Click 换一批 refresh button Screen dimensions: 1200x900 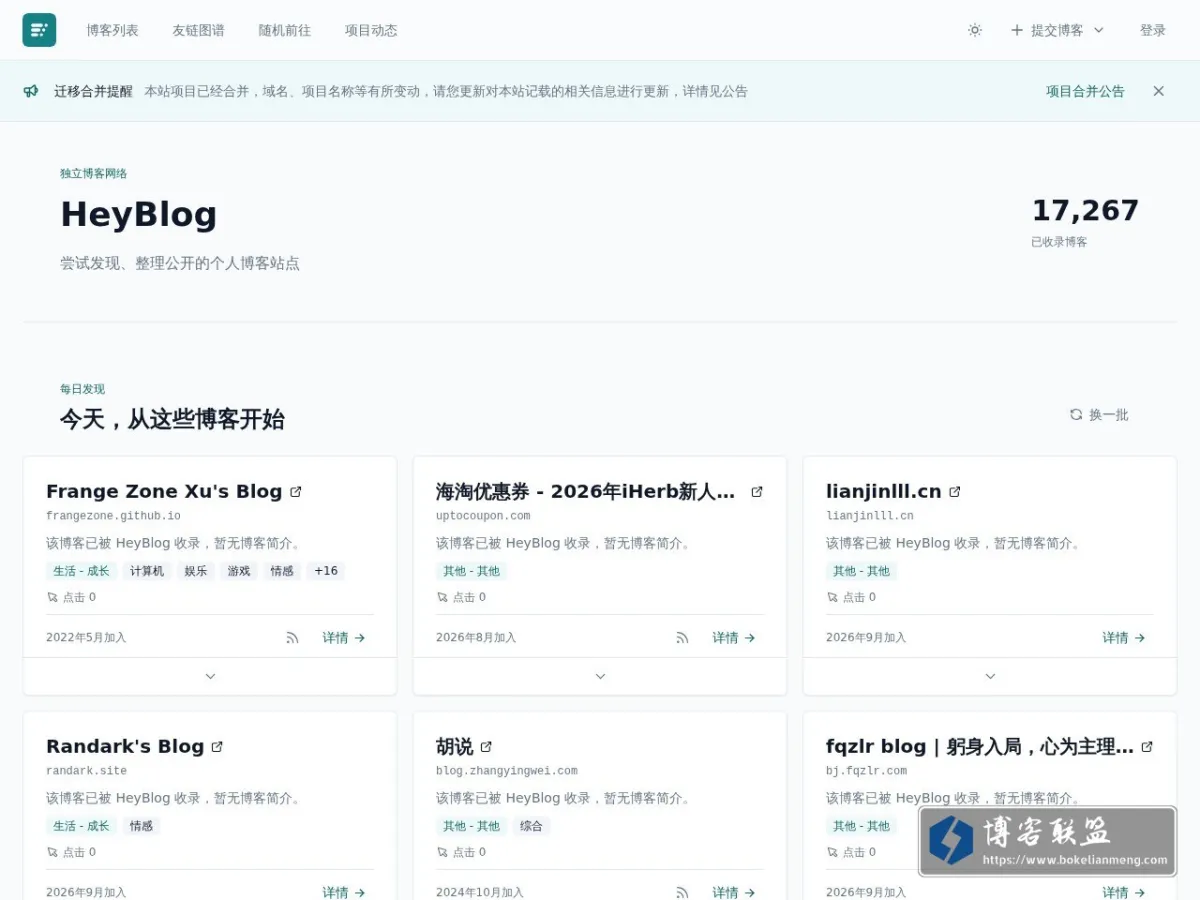(1099, 414)
